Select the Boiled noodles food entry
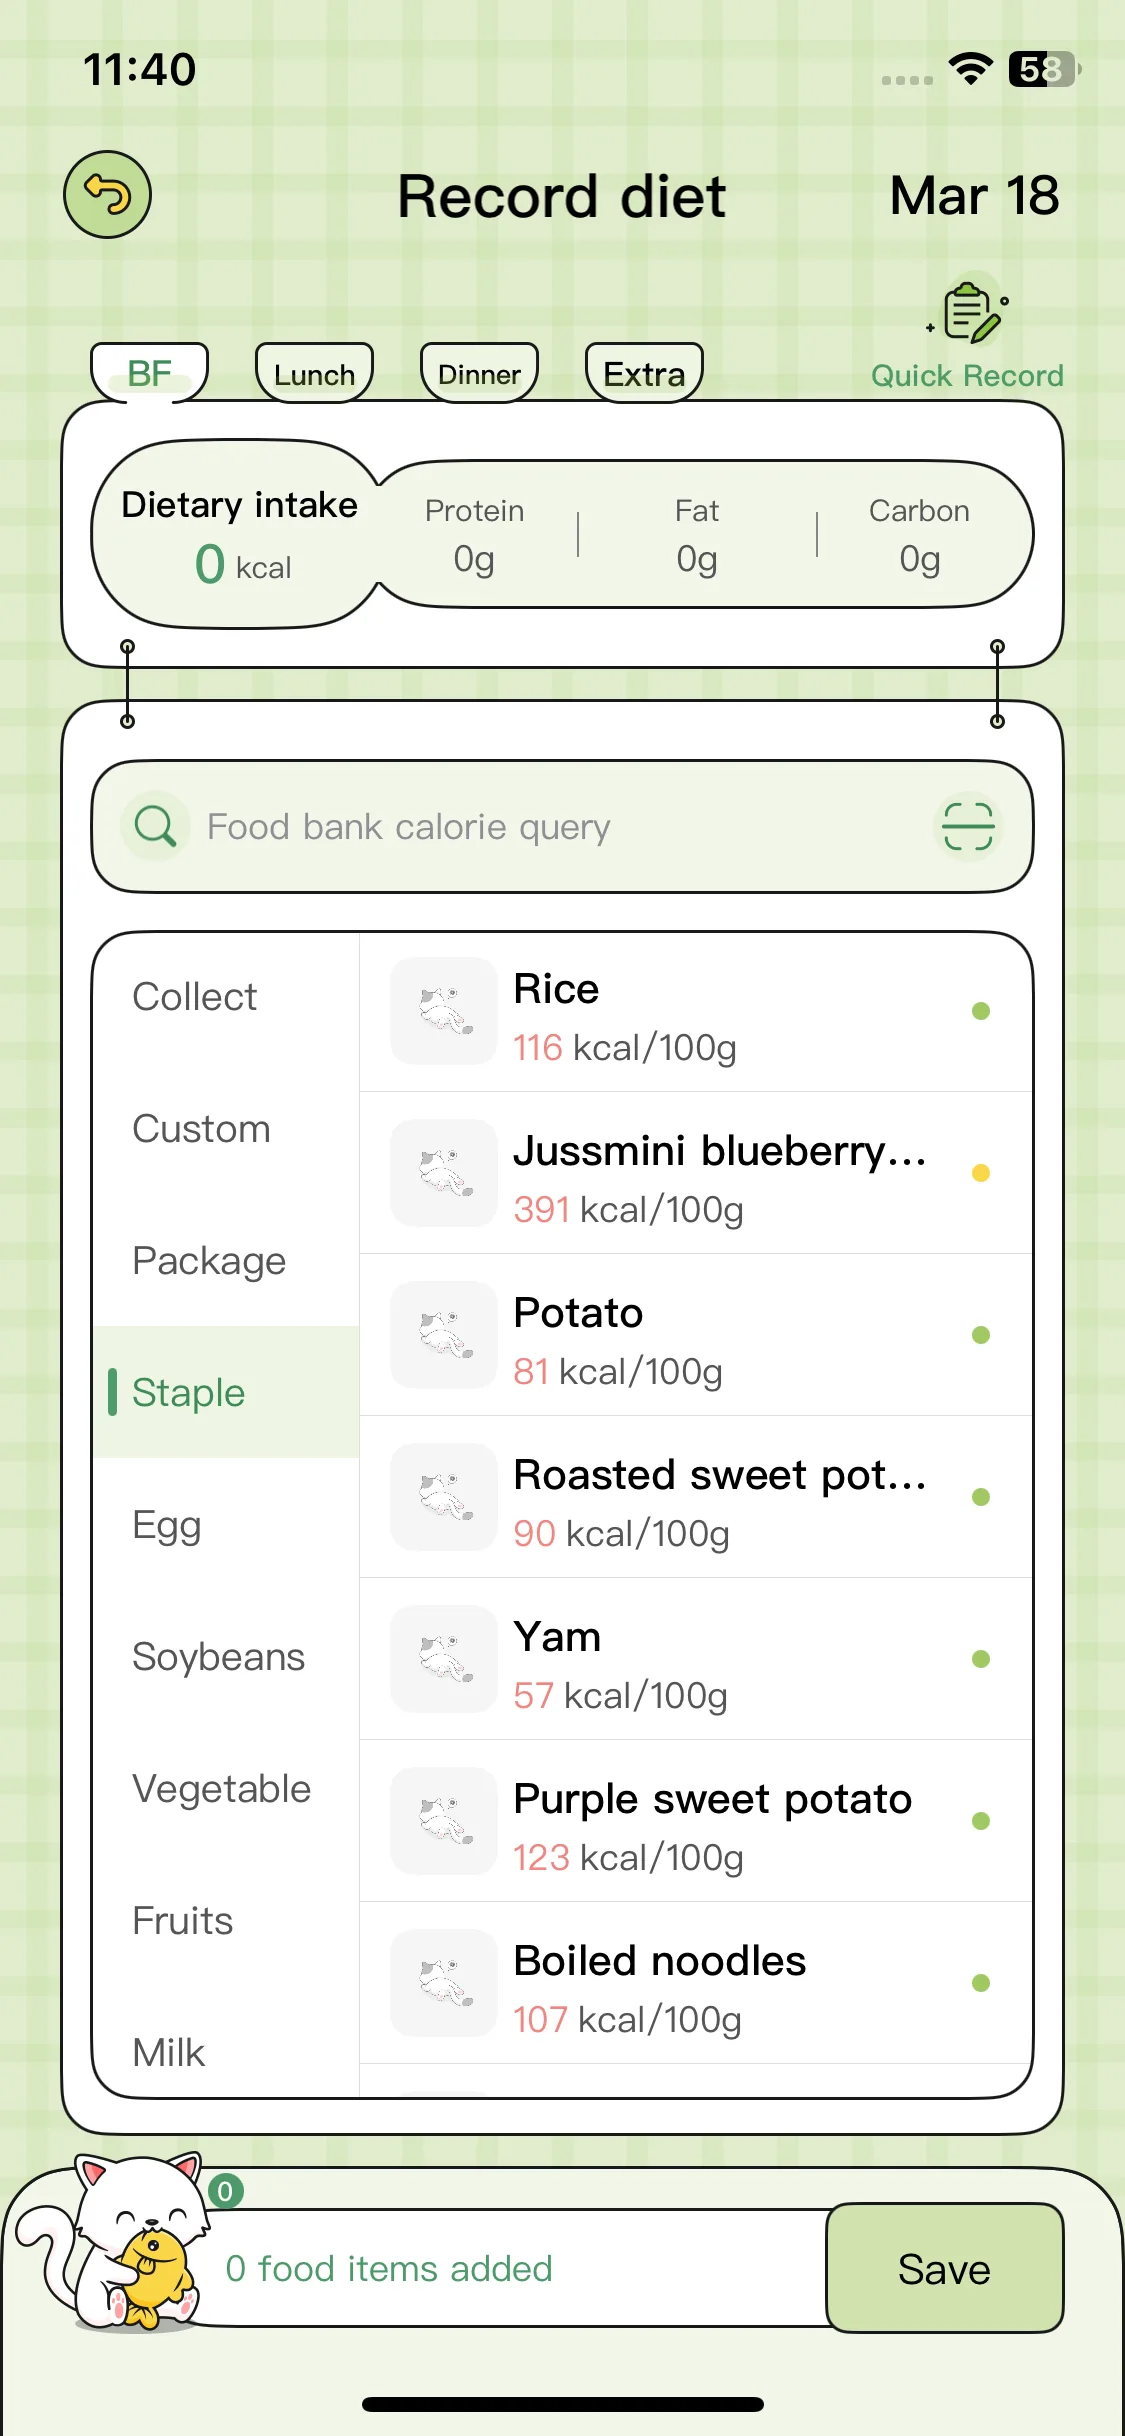 point(696,1983)
